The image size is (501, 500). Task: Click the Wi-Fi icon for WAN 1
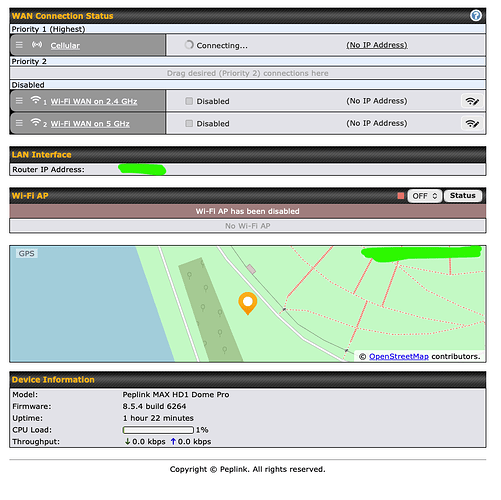36,100
